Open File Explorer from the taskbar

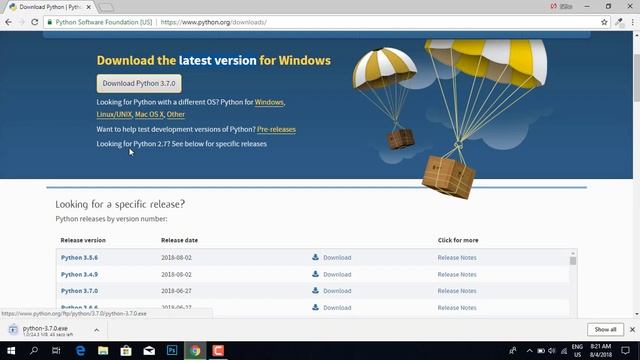point(103,351)
